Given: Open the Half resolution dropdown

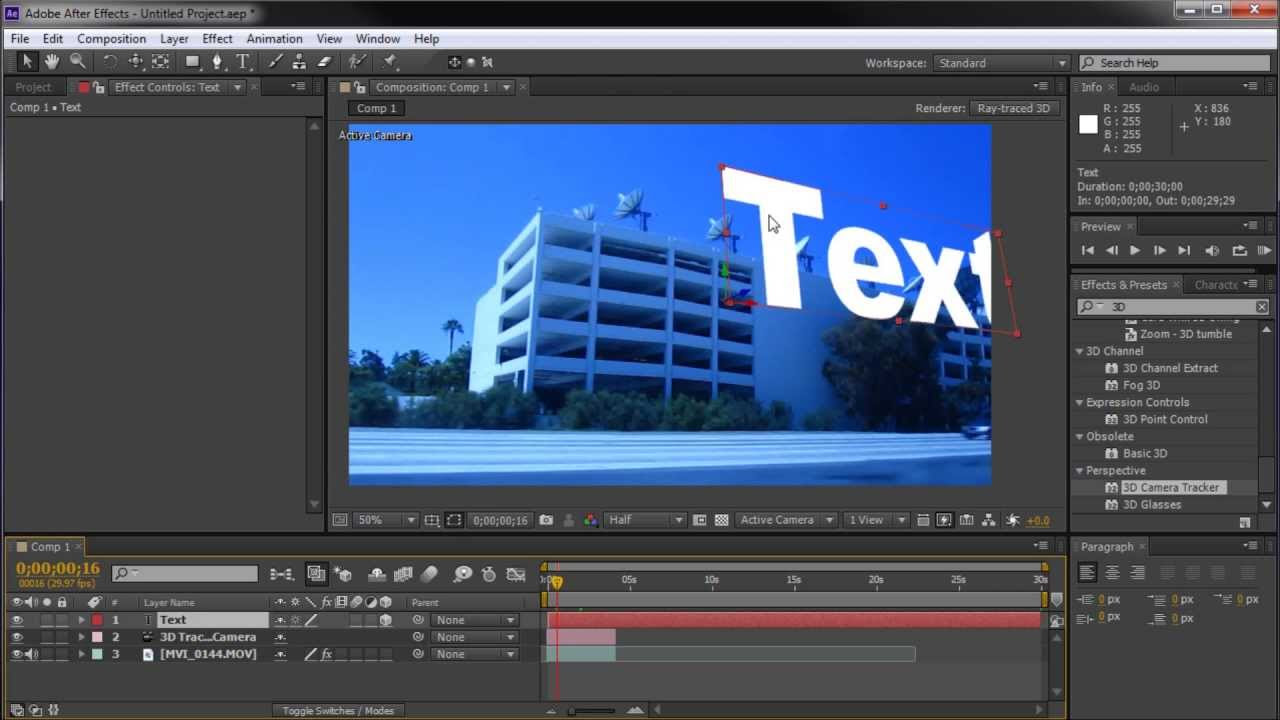Looking at the screenshot, I should 645,520.
